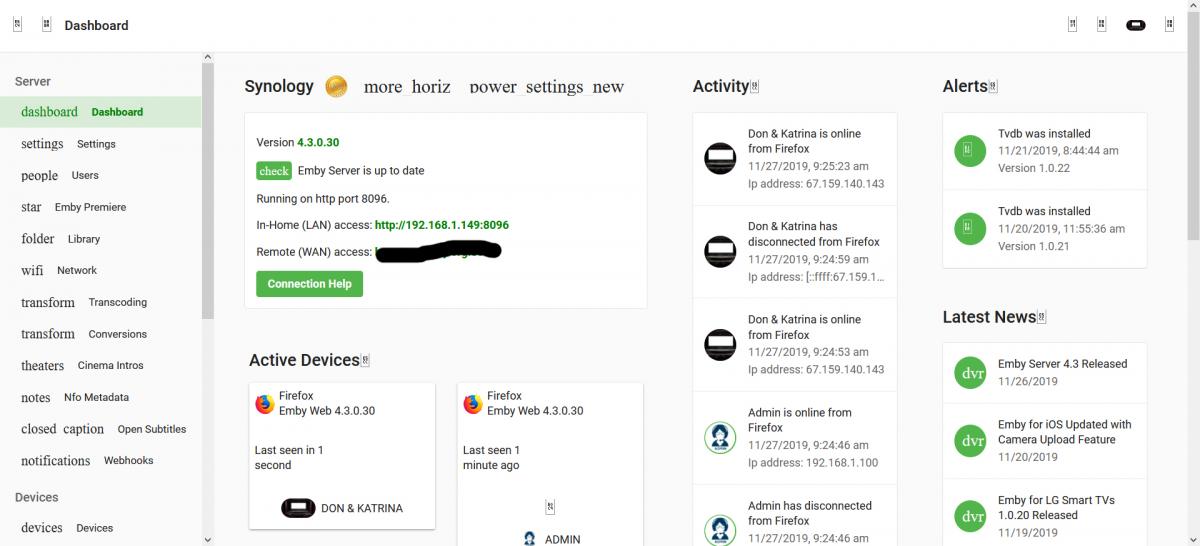Click green icon of Tvdb Version 1.0.22 alert
The image size is (1200, 546).
point(970,150)
